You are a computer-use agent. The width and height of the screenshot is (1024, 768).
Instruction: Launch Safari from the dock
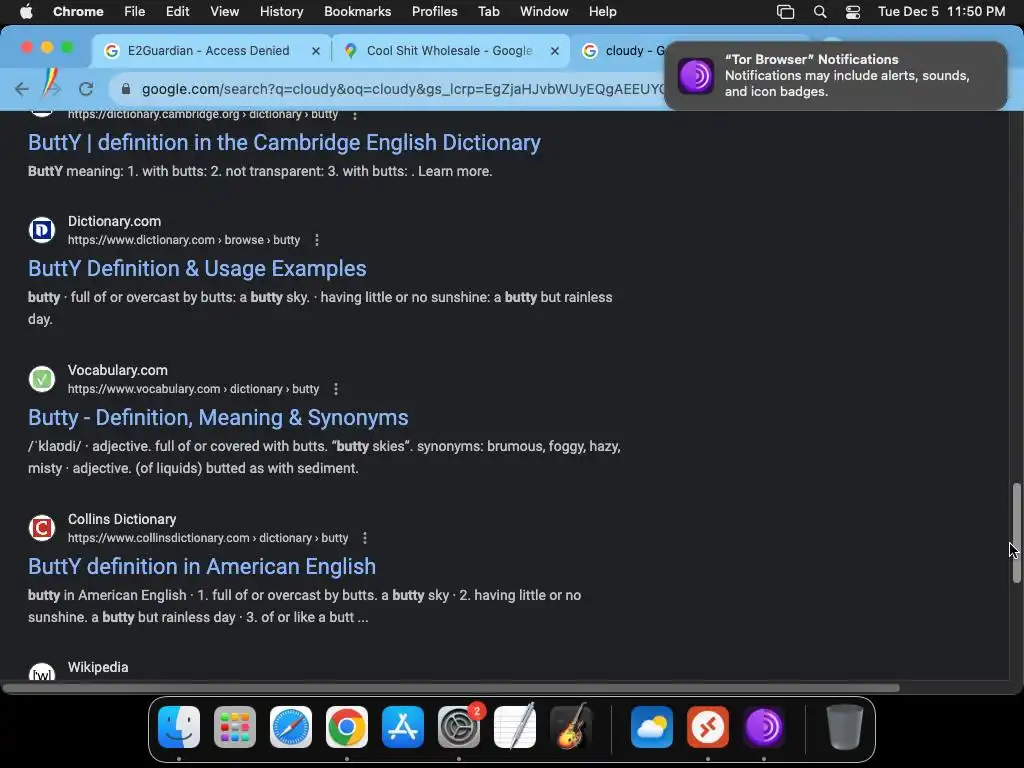coord(291,727)
